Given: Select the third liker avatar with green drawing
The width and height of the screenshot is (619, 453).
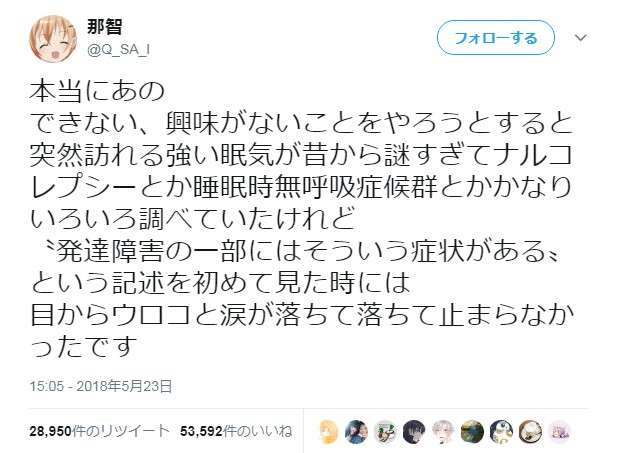Looking at the screenshot, I should tap(385, 431).
